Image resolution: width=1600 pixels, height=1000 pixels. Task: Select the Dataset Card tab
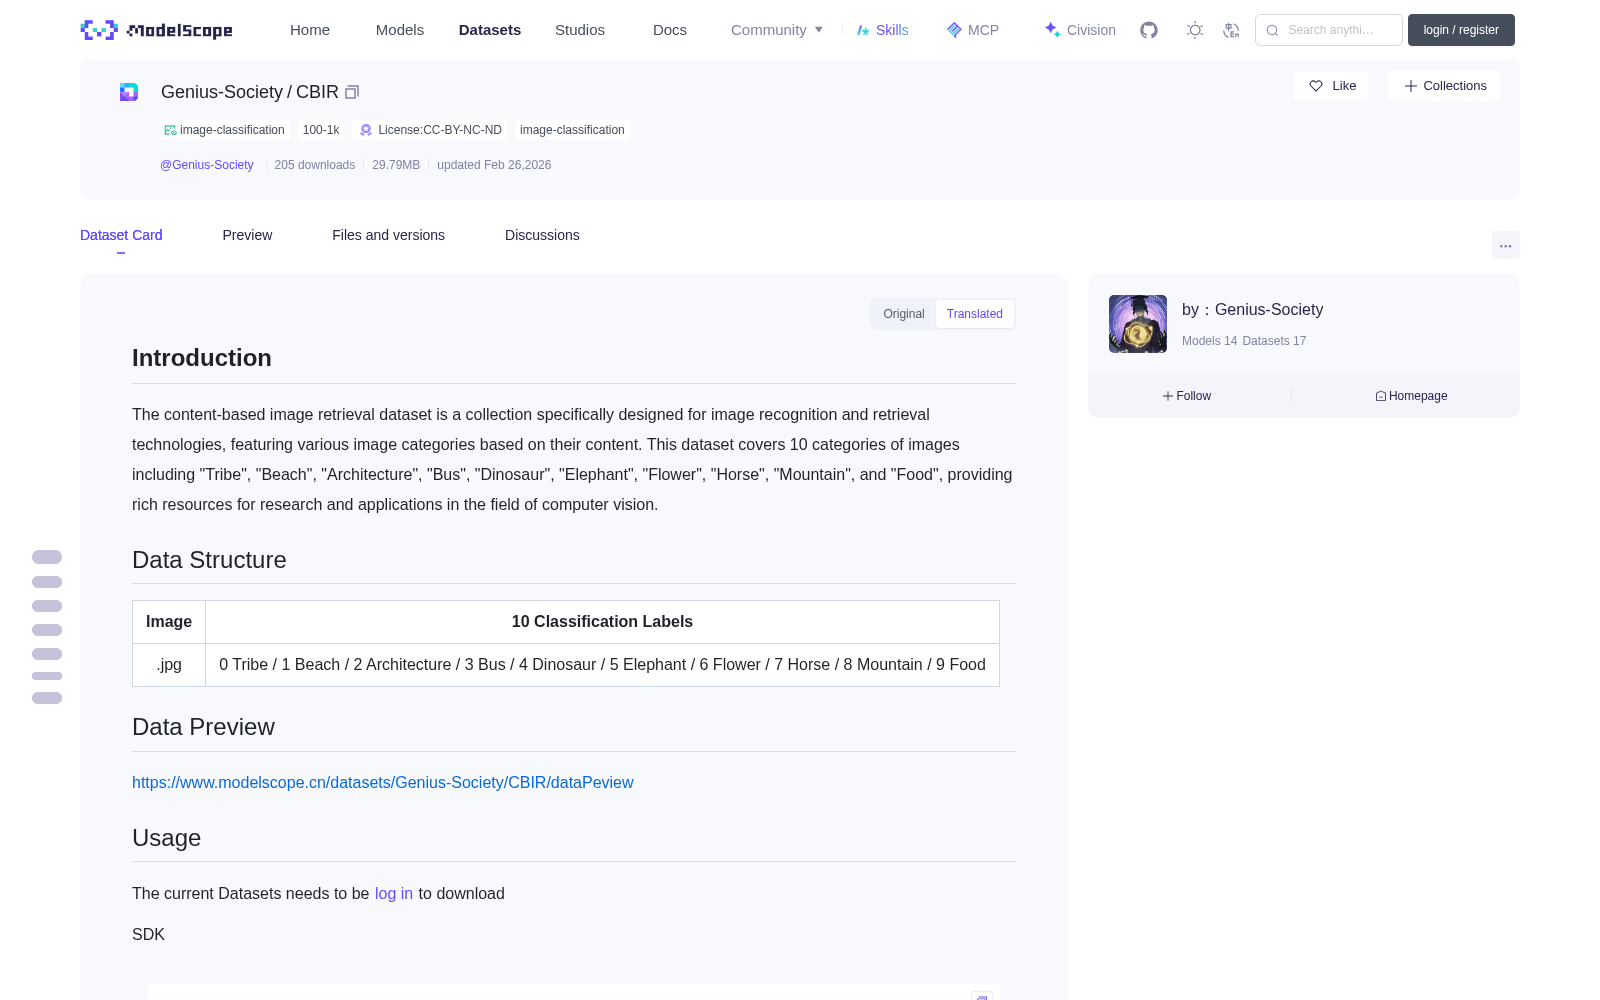point(121,235)
